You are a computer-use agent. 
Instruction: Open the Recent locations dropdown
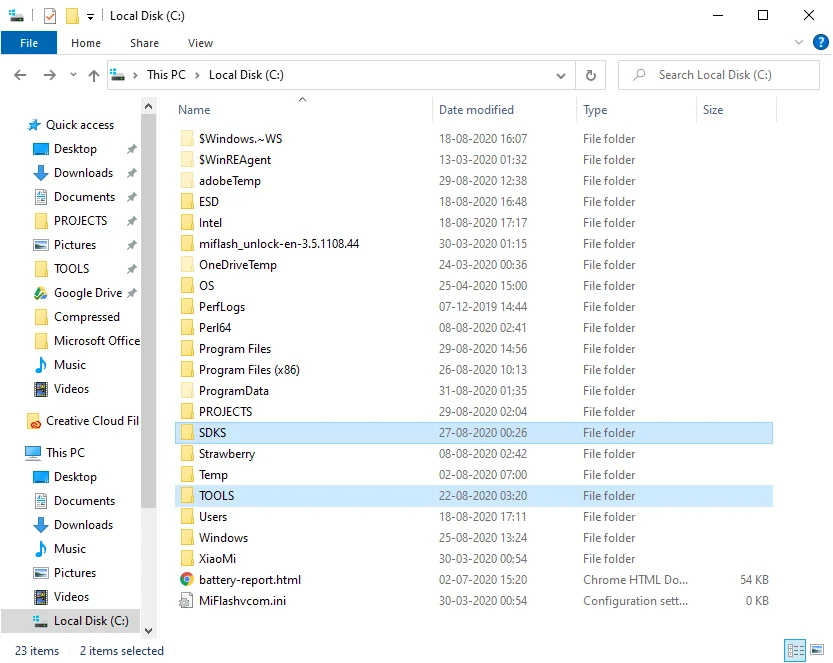coord(73,75)
